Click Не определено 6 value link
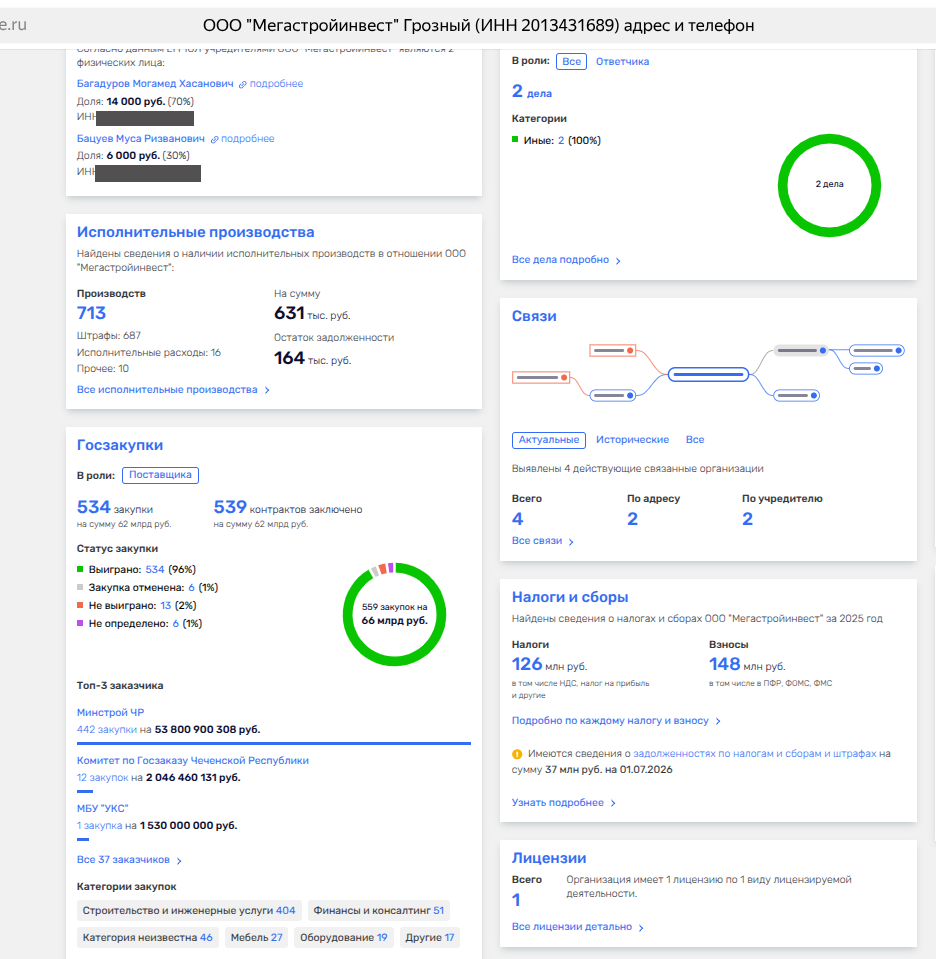Viewport: 936px width, 959px height. 176,624
